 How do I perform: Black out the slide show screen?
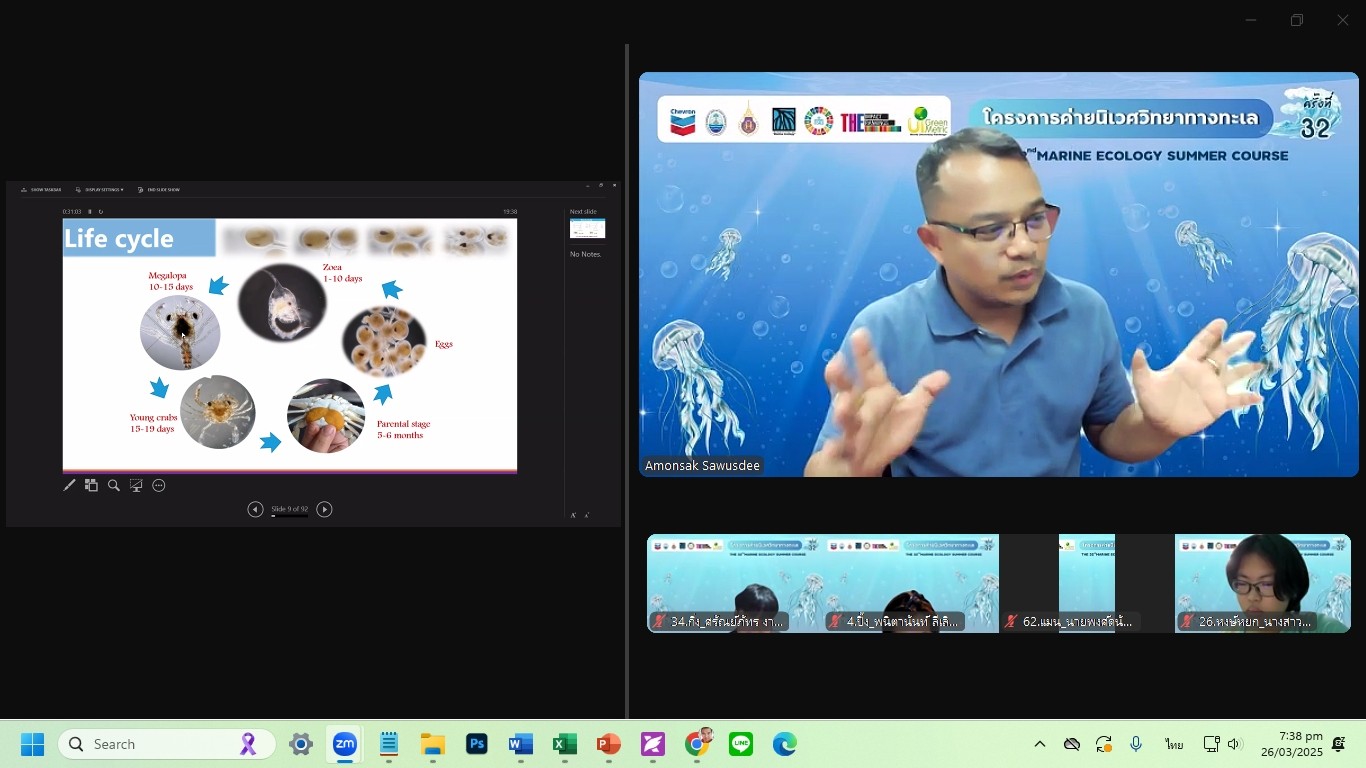[136, 486]
